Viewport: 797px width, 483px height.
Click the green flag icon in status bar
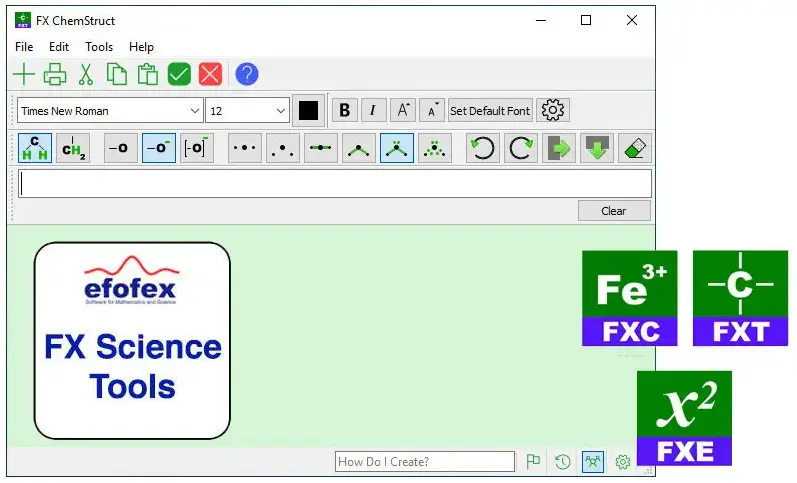click(x=533, y=461)
